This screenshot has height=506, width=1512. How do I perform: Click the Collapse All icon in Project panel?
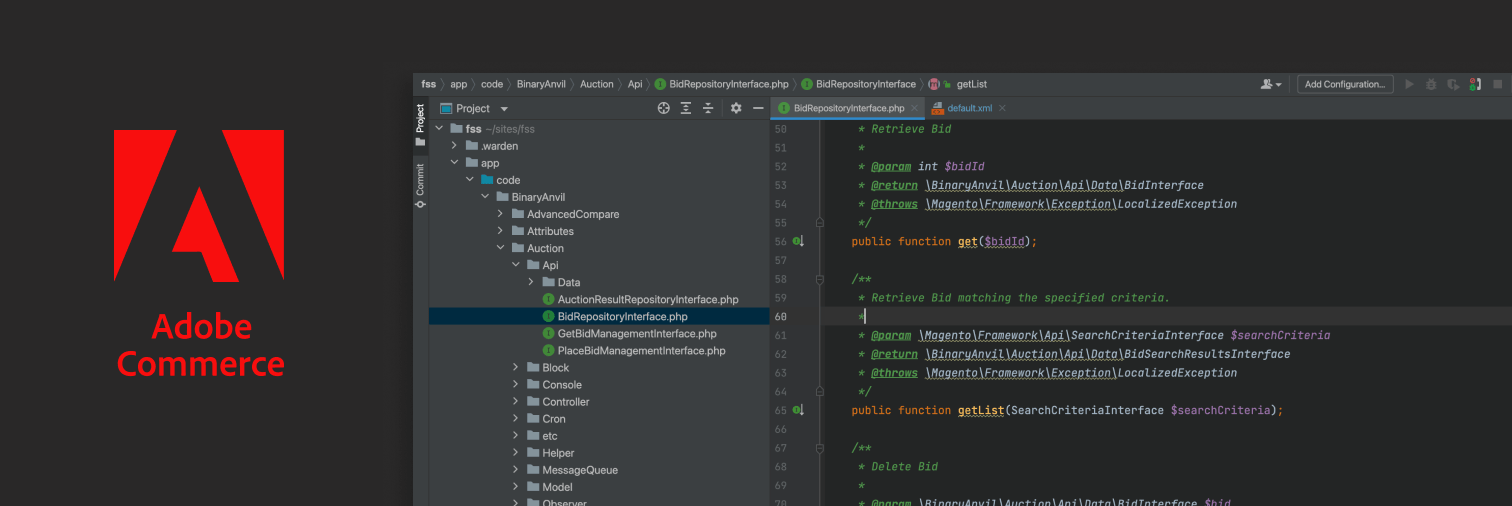(708, 108)
